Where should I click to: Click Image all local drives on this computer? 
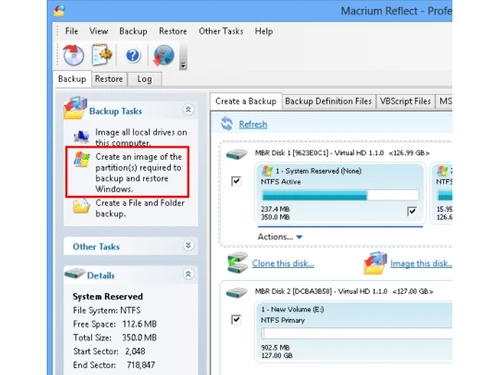point(141,137)
